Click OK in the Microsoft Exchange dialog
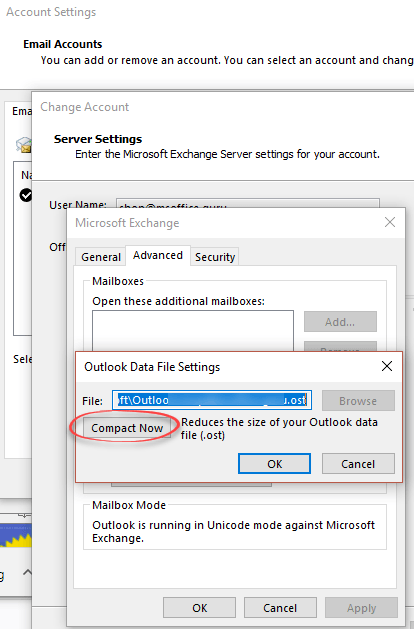The image size is (414, 629). coord(199,608)
